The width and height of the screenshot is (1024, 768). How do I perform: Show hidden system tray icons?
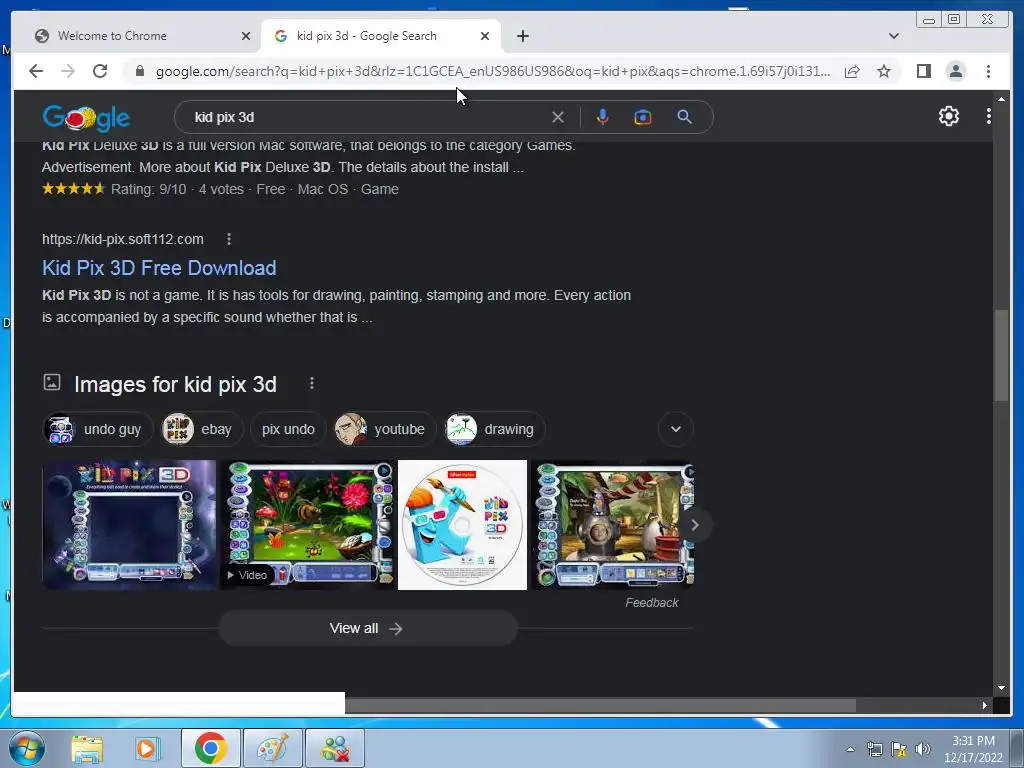coord(850,749)
